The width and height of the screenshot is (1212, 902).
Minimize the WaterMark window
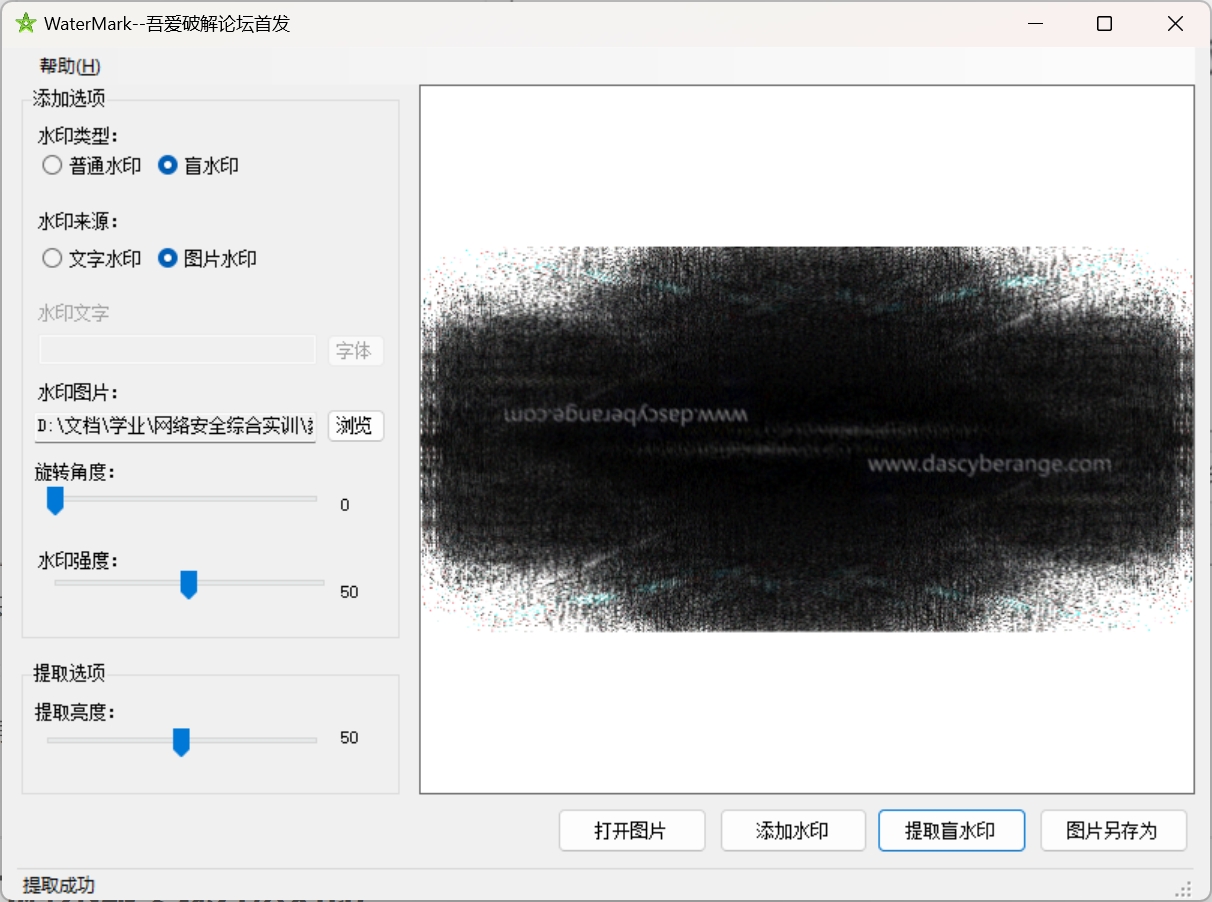coord(1034,24)
